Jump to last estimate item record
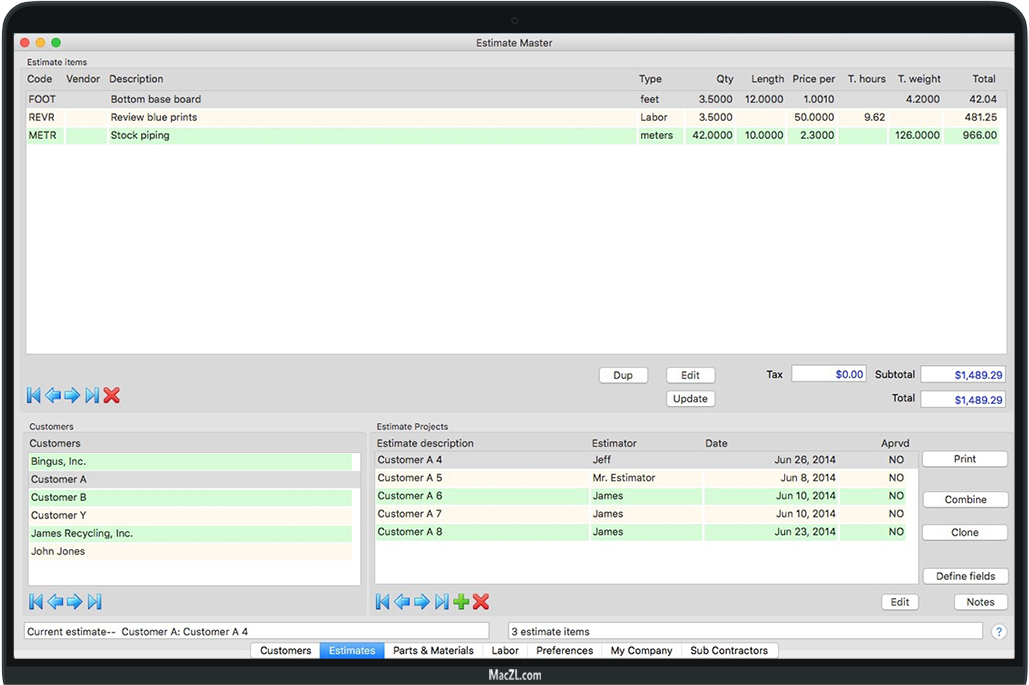1029x685 pixels. [92, 396]
